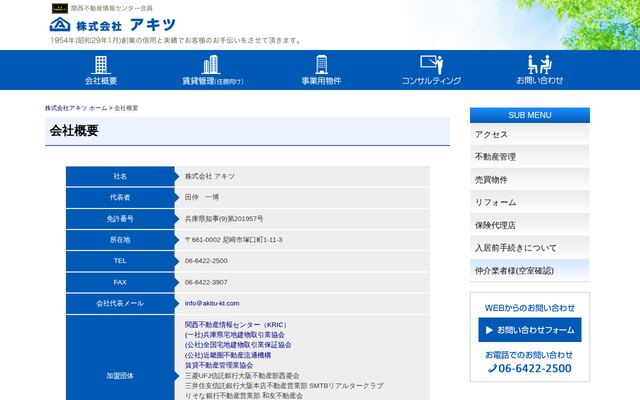640x400 pixels.
Task: Open 保険代理店 in sub menu
Action: coord(530,225)
